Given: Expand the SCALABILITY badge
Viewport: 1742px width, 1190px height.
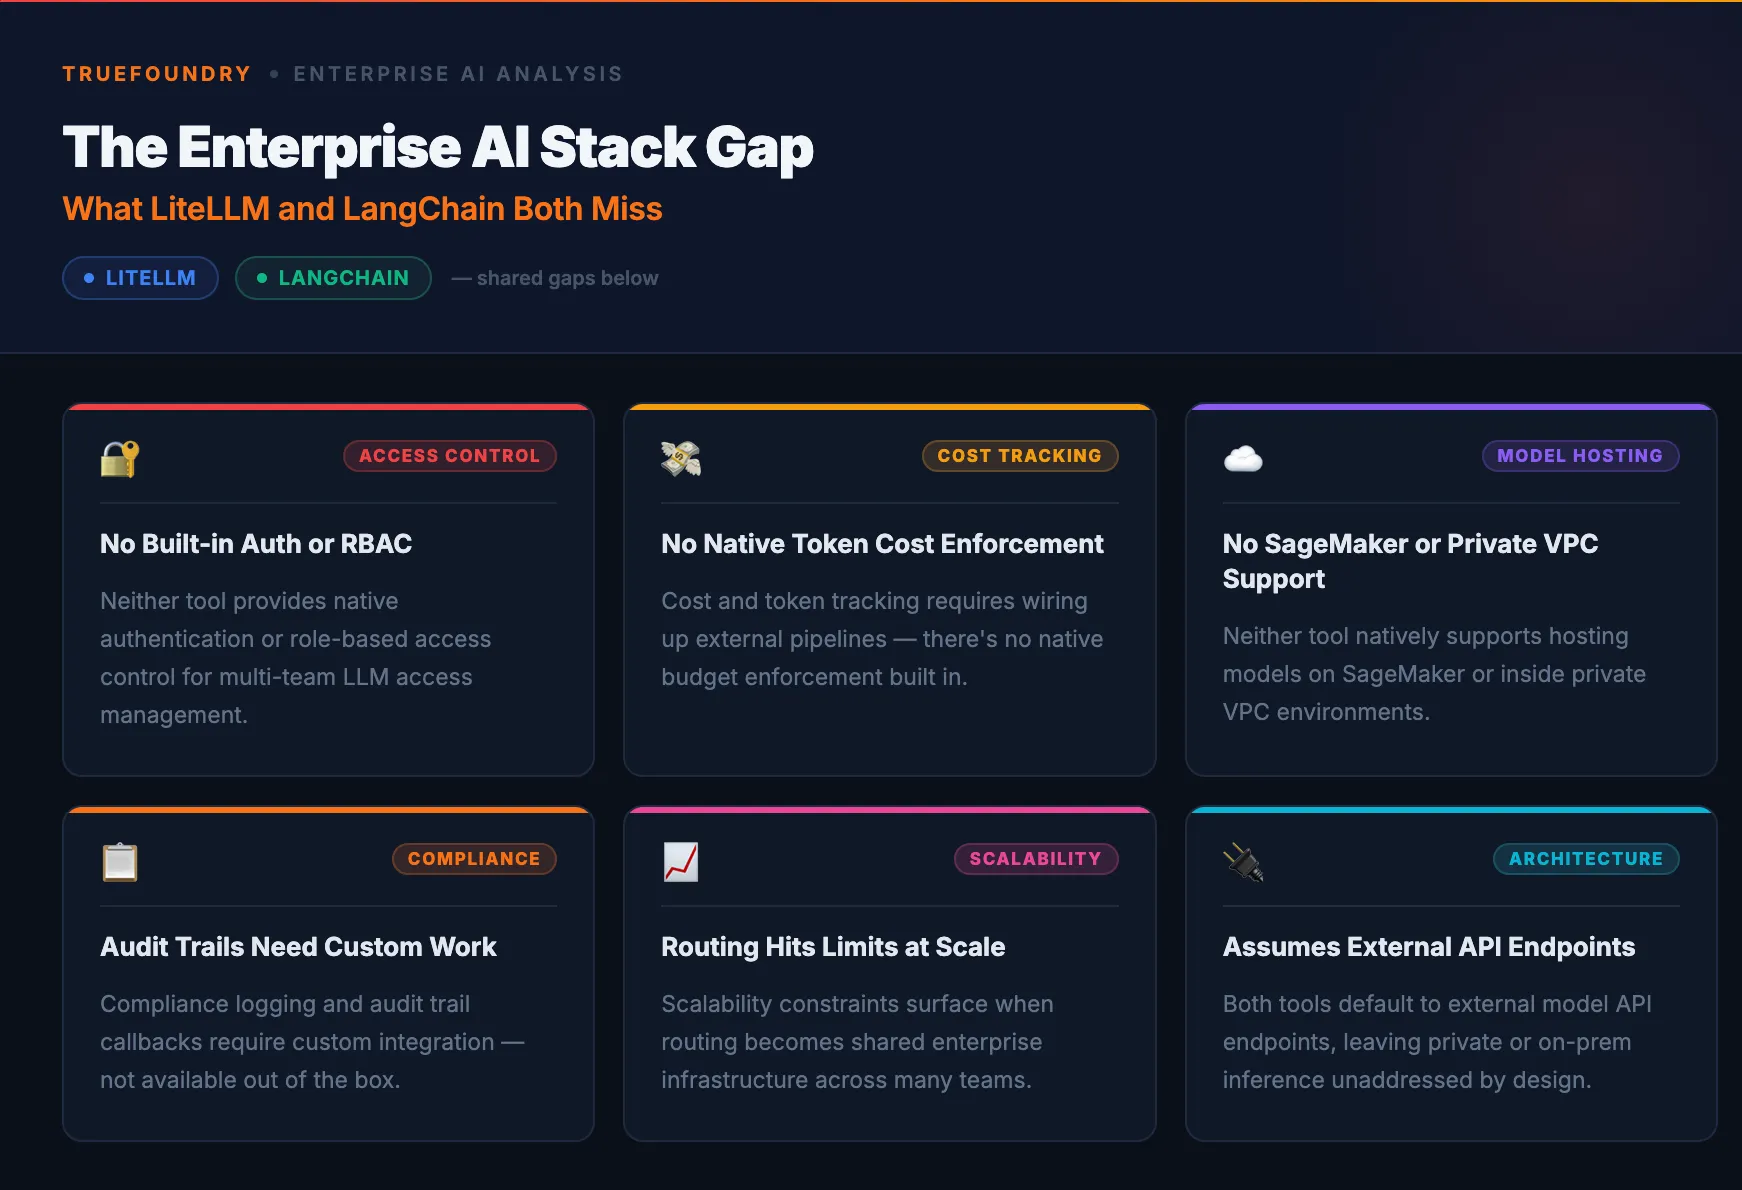Looking at the screenshot, I should (1035, 859).
